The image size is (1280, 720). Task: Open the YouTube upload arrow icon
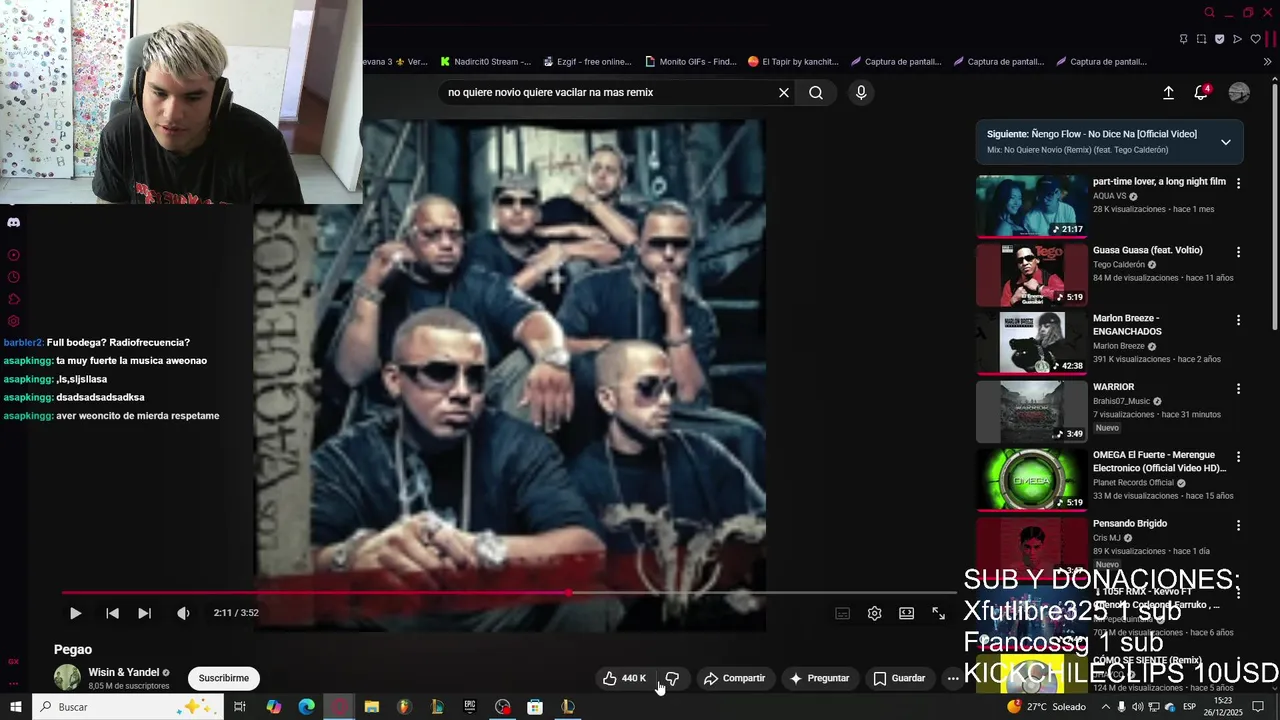pos(1168,92)
